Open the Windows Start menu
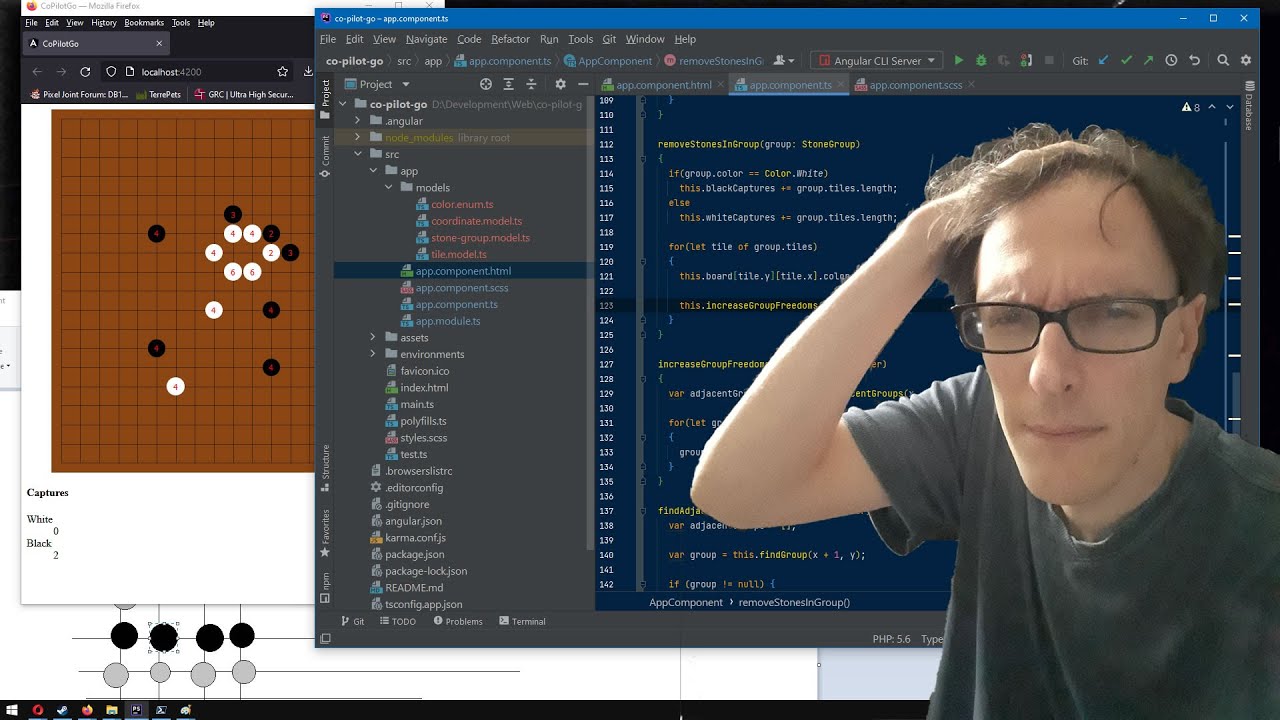The width and height of the screenshot is (1280, 720). click(x=12, y=710)
